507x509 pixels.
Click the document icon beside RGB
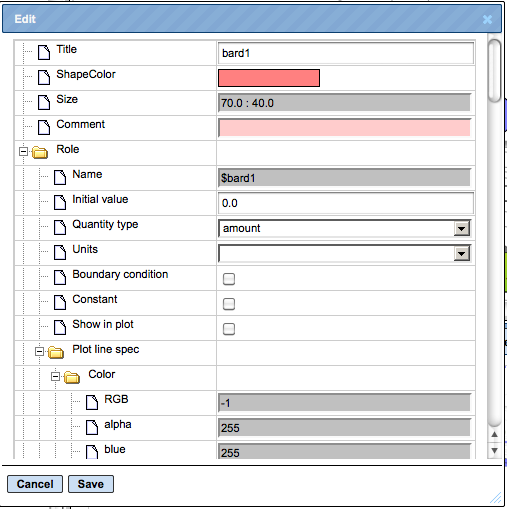(x=92, y=402)
